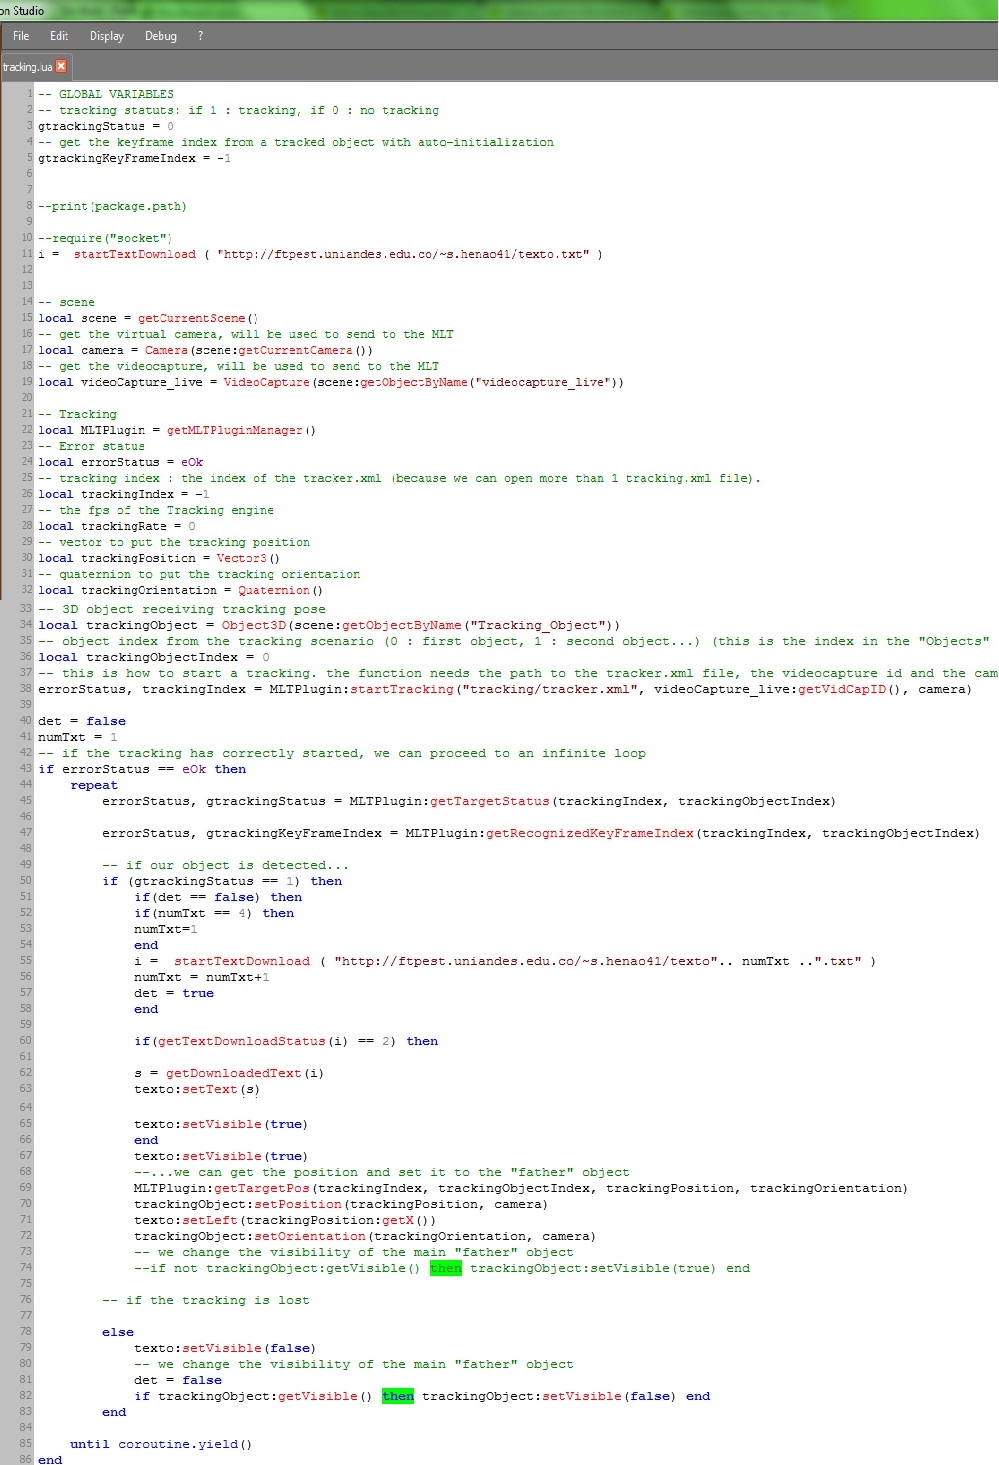The height and width of the screenshot is (1465, 999).
Task: Select the tracking.lua file tab
Action: click(27, 67)
